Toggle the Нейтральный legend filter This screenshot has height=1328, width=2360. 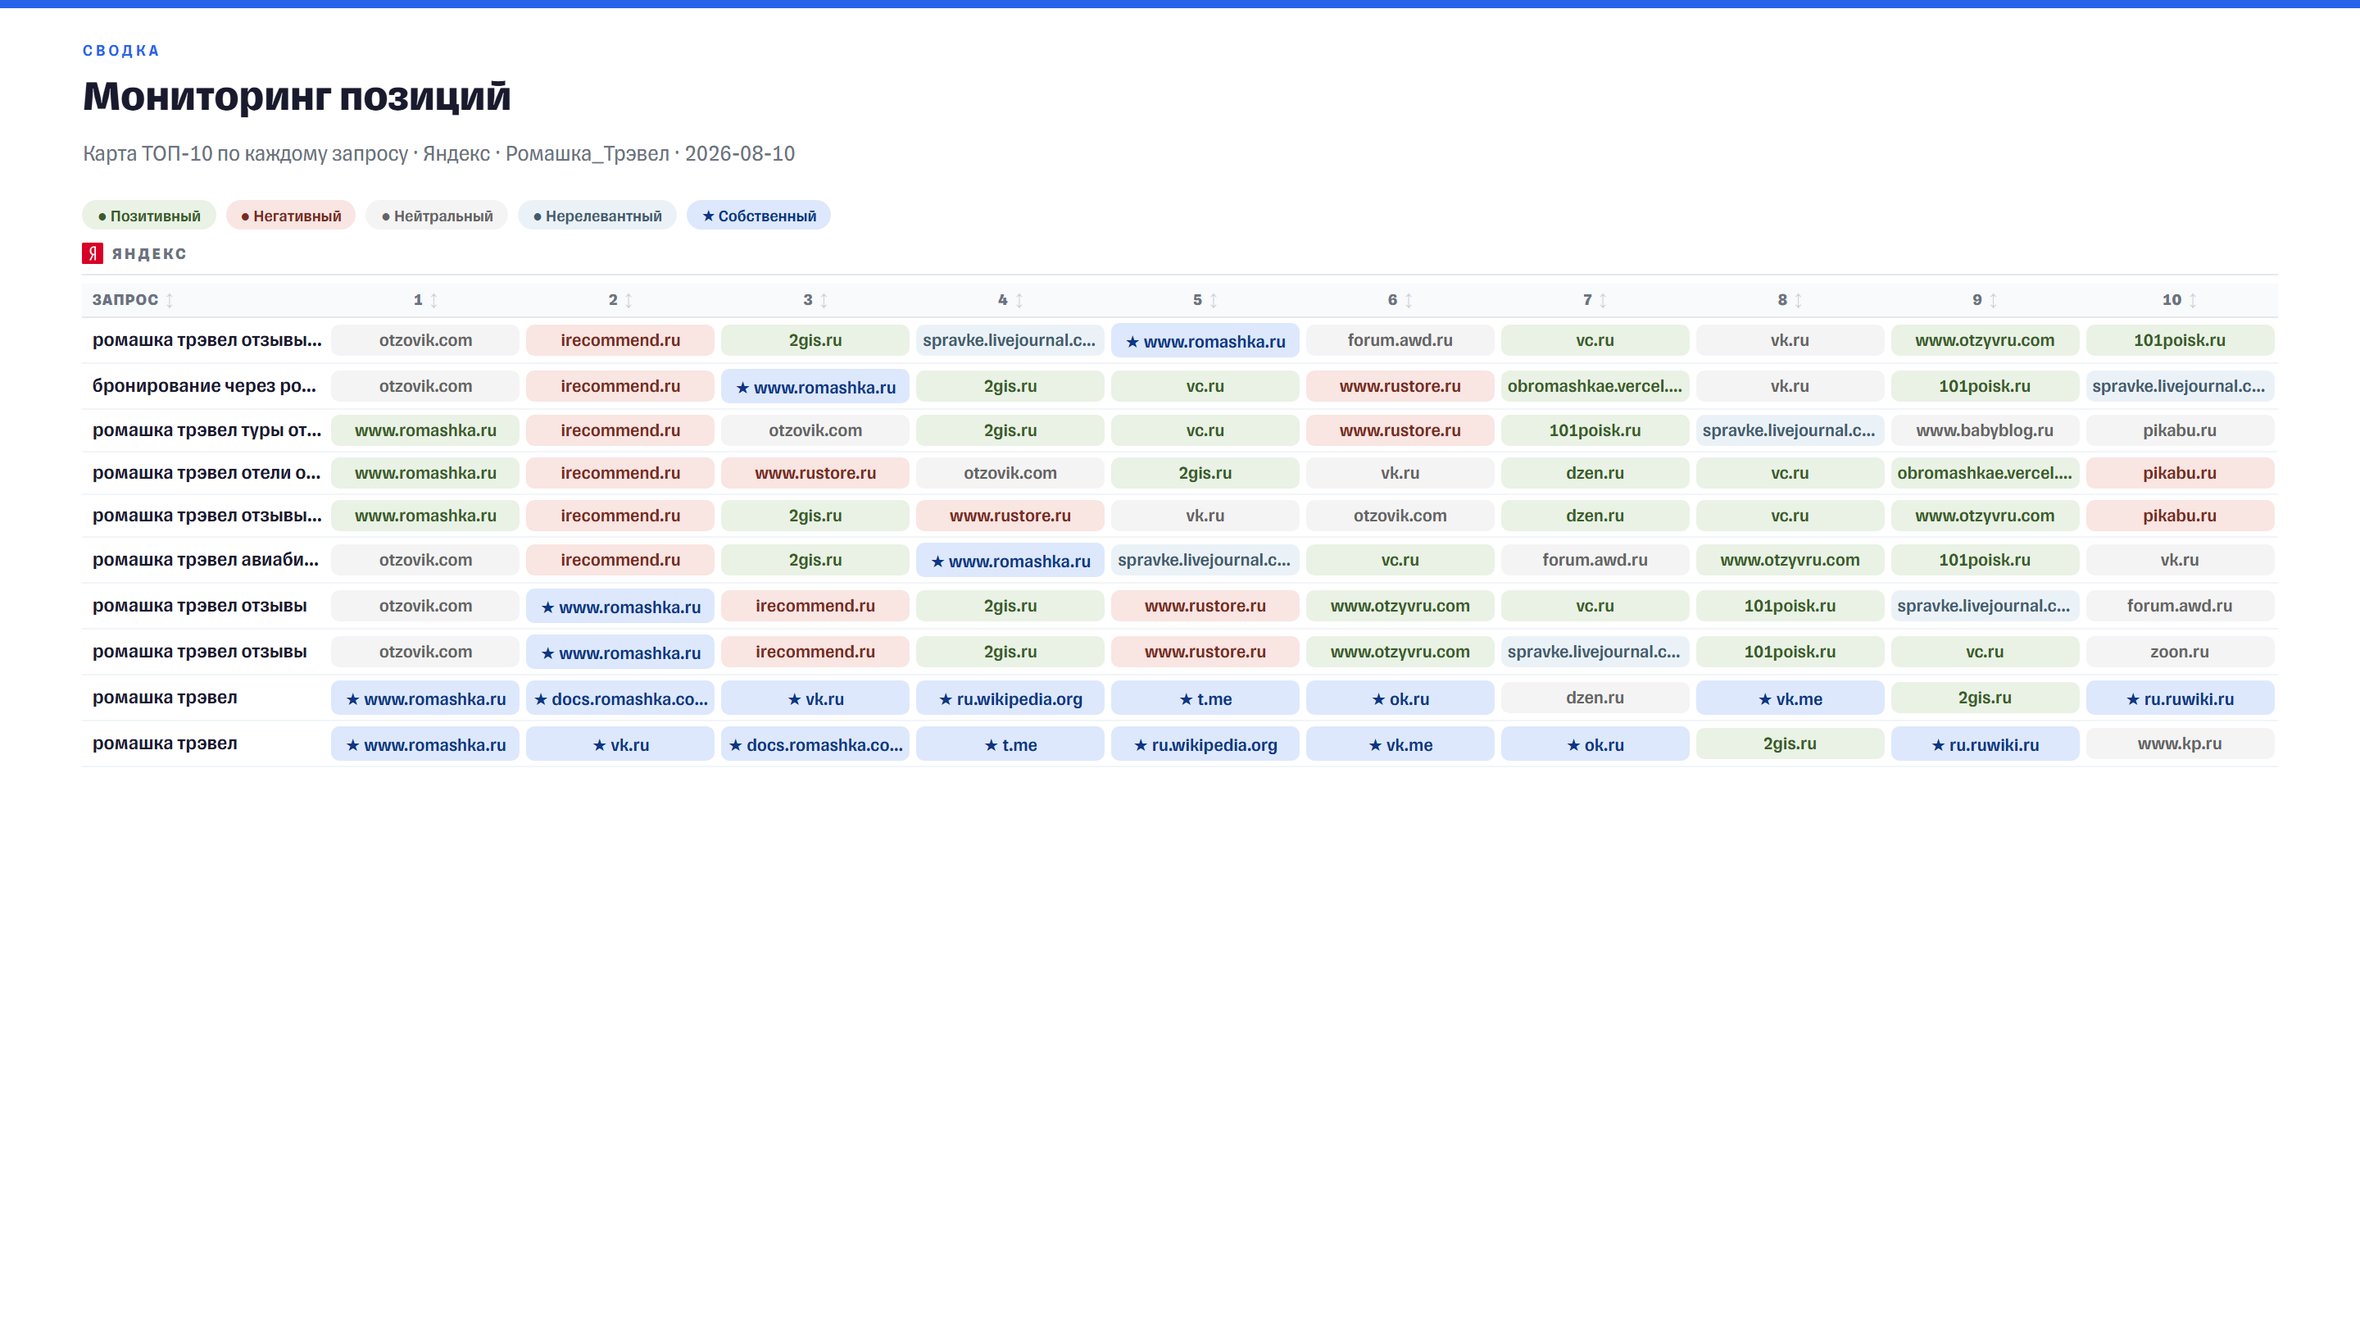pos(437,216)
